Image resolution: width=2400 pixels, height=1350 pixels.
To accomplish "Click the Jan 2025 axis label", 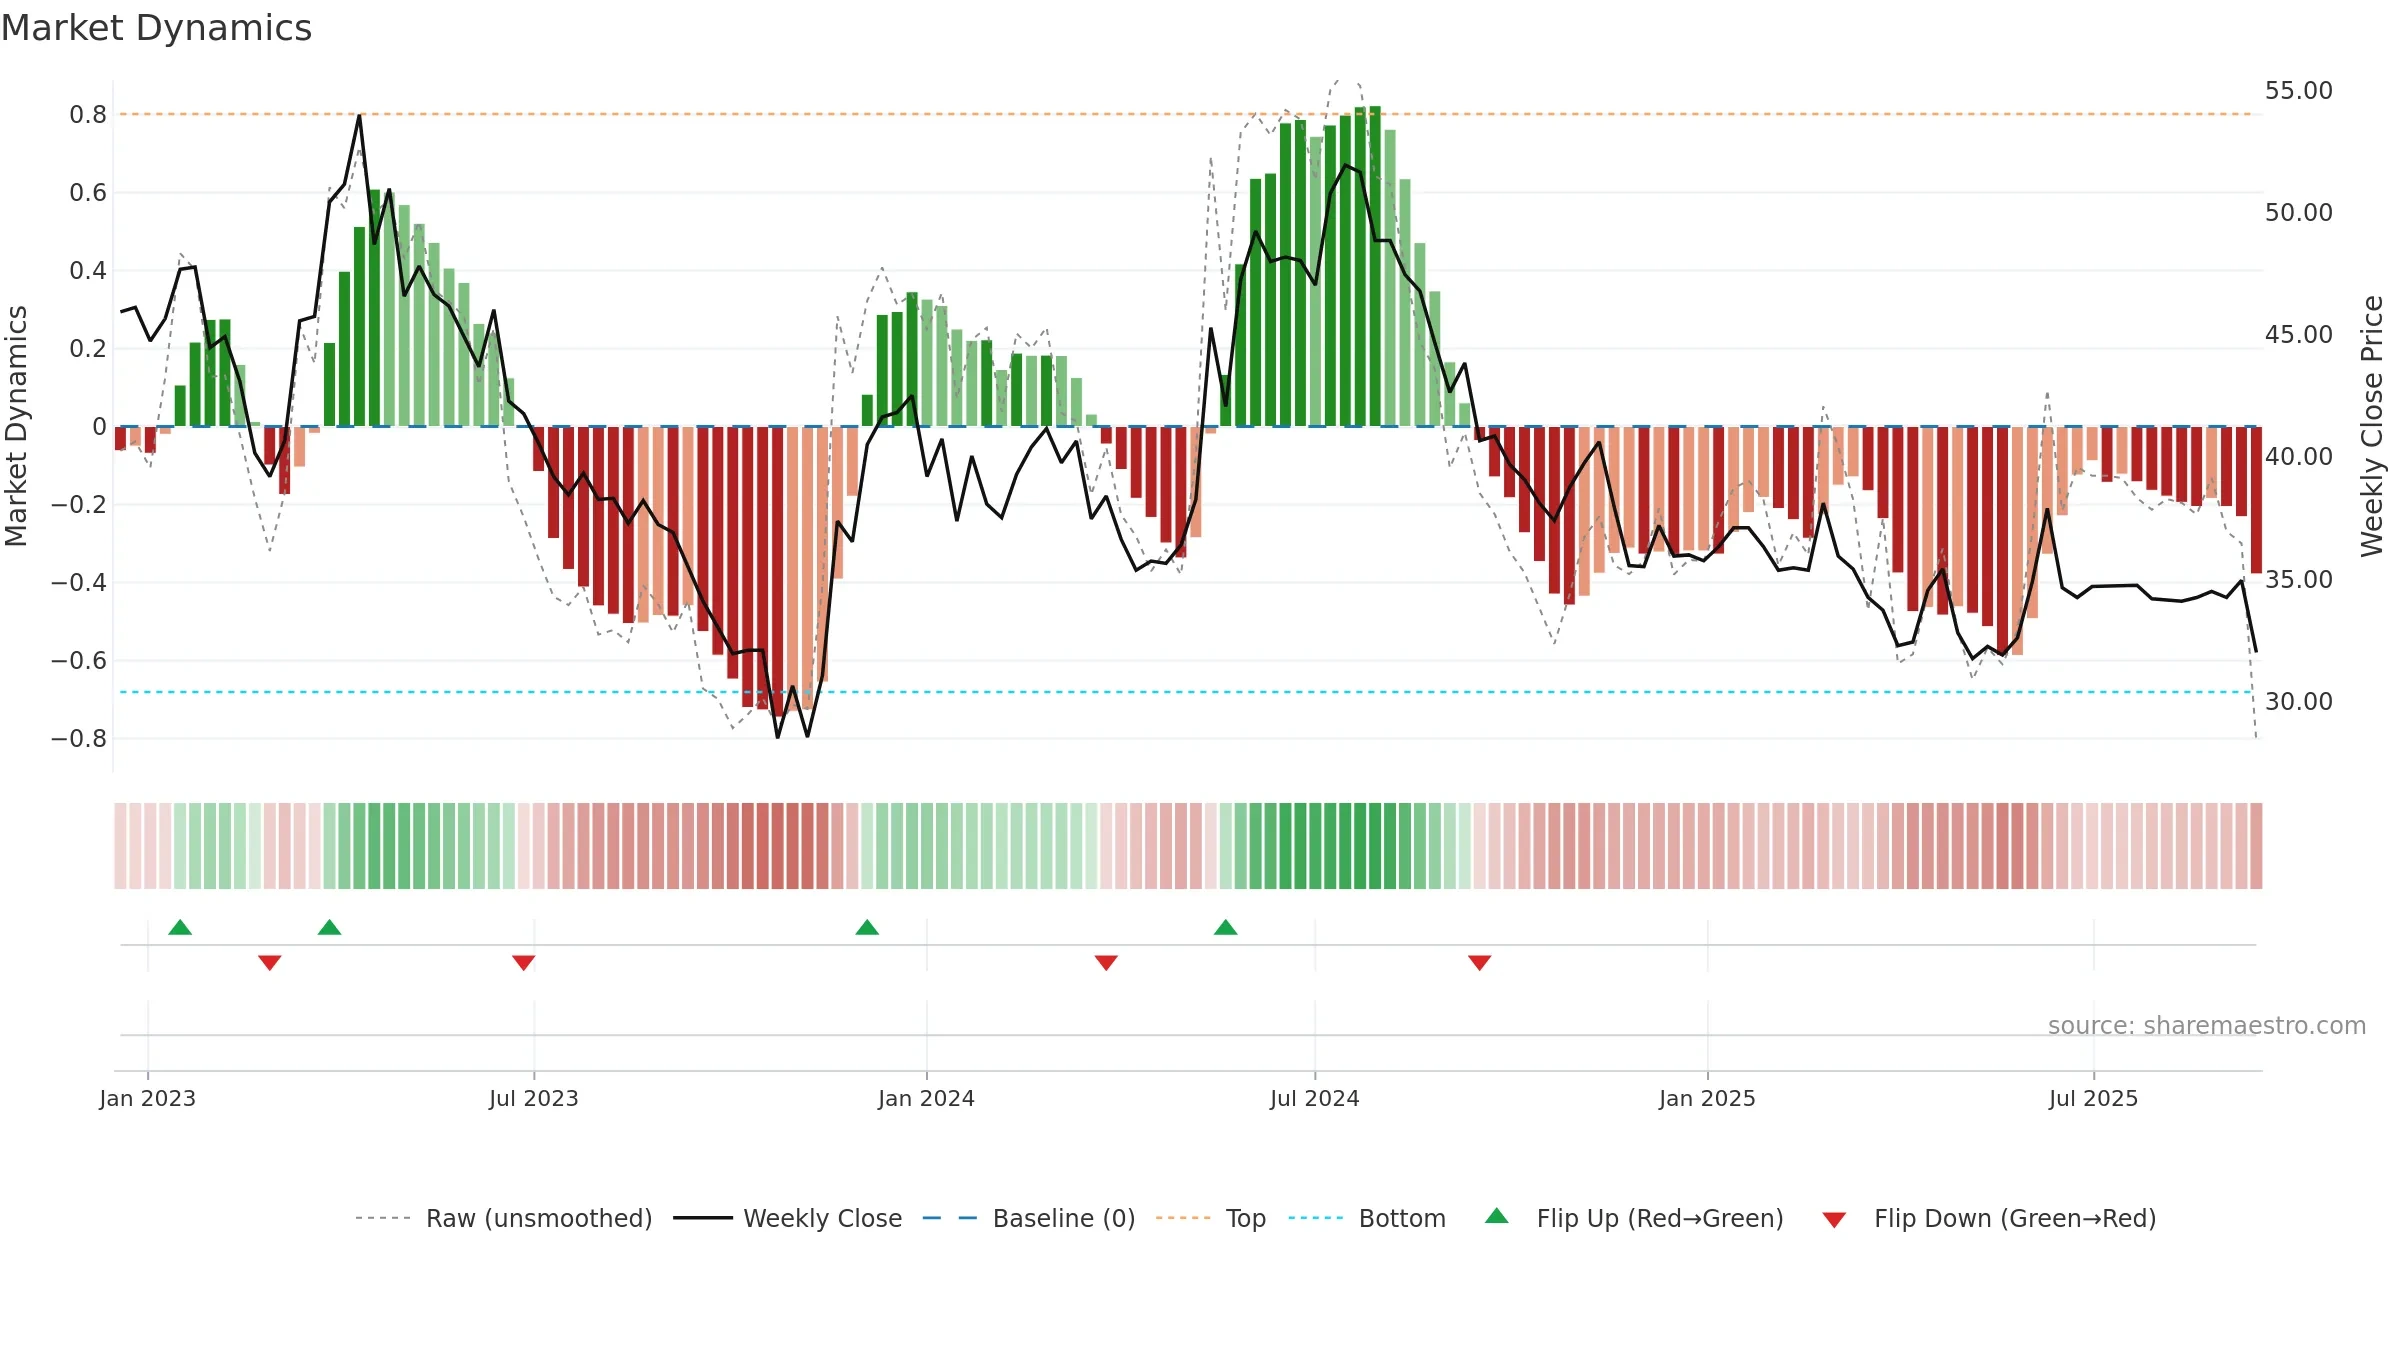I will point(1708,1098).
